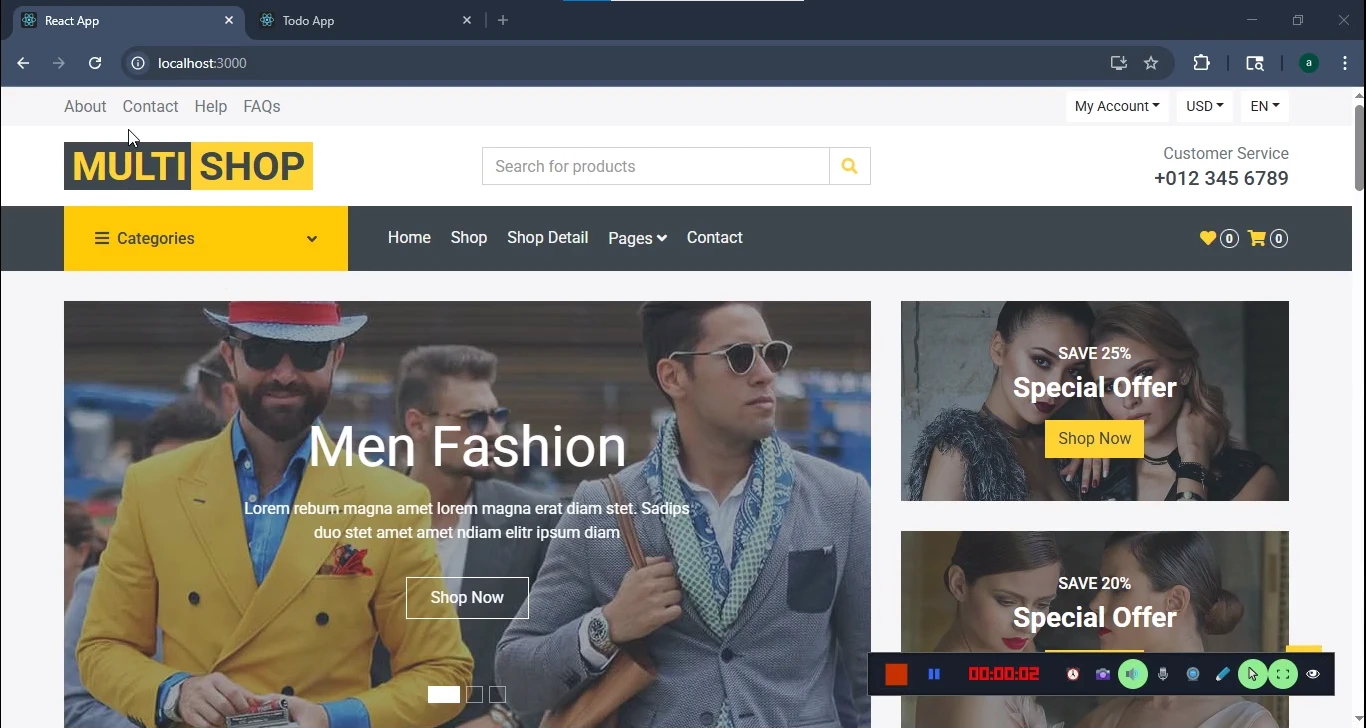Bookmark this page with the star icon

pyautogui.click(x=1151, y=63)
